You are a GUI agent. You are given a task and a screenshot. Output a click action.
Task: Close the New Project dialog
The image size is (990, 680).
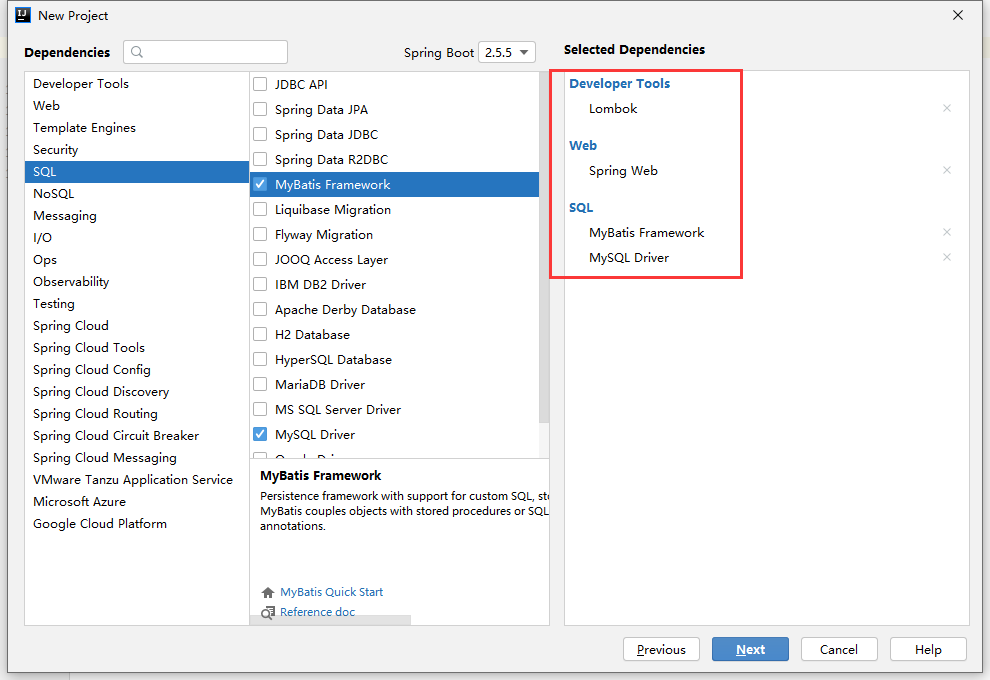pyautogui.click(x=958, y=15)
